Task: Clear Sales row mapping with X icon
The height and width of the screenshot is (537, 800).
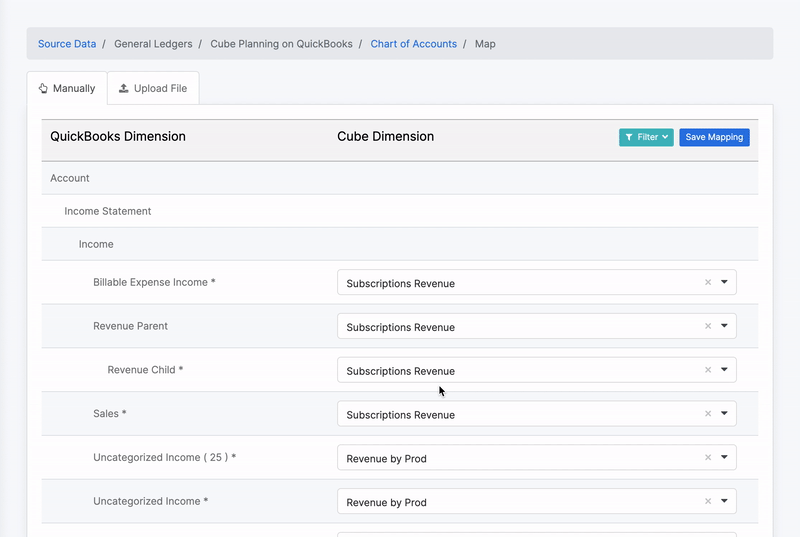Action: [x=708, y=414]
